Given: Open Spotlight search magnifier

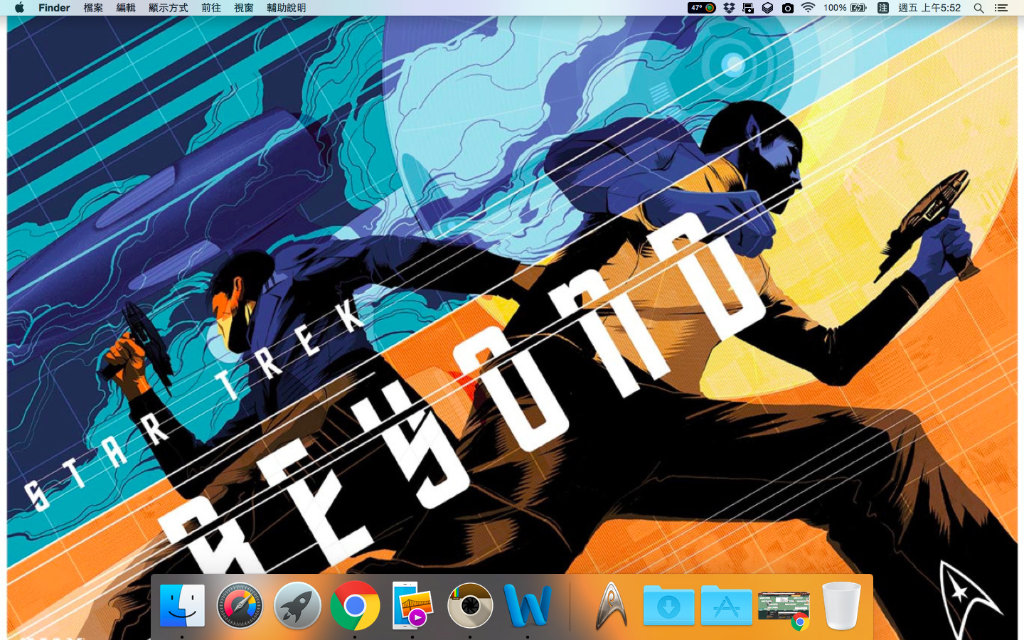Looking at the screenshot, I should (x=979, y=8).
